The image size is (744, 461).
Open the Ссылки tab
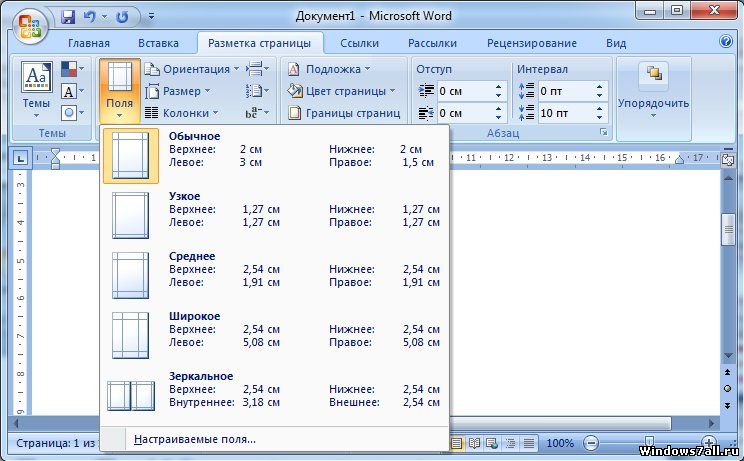click(x=359, y=43)
